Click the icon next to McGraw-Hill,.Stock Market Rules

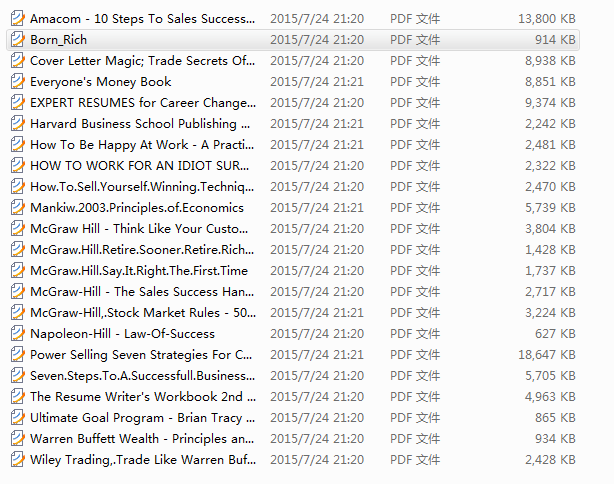(x=17, y=312)
